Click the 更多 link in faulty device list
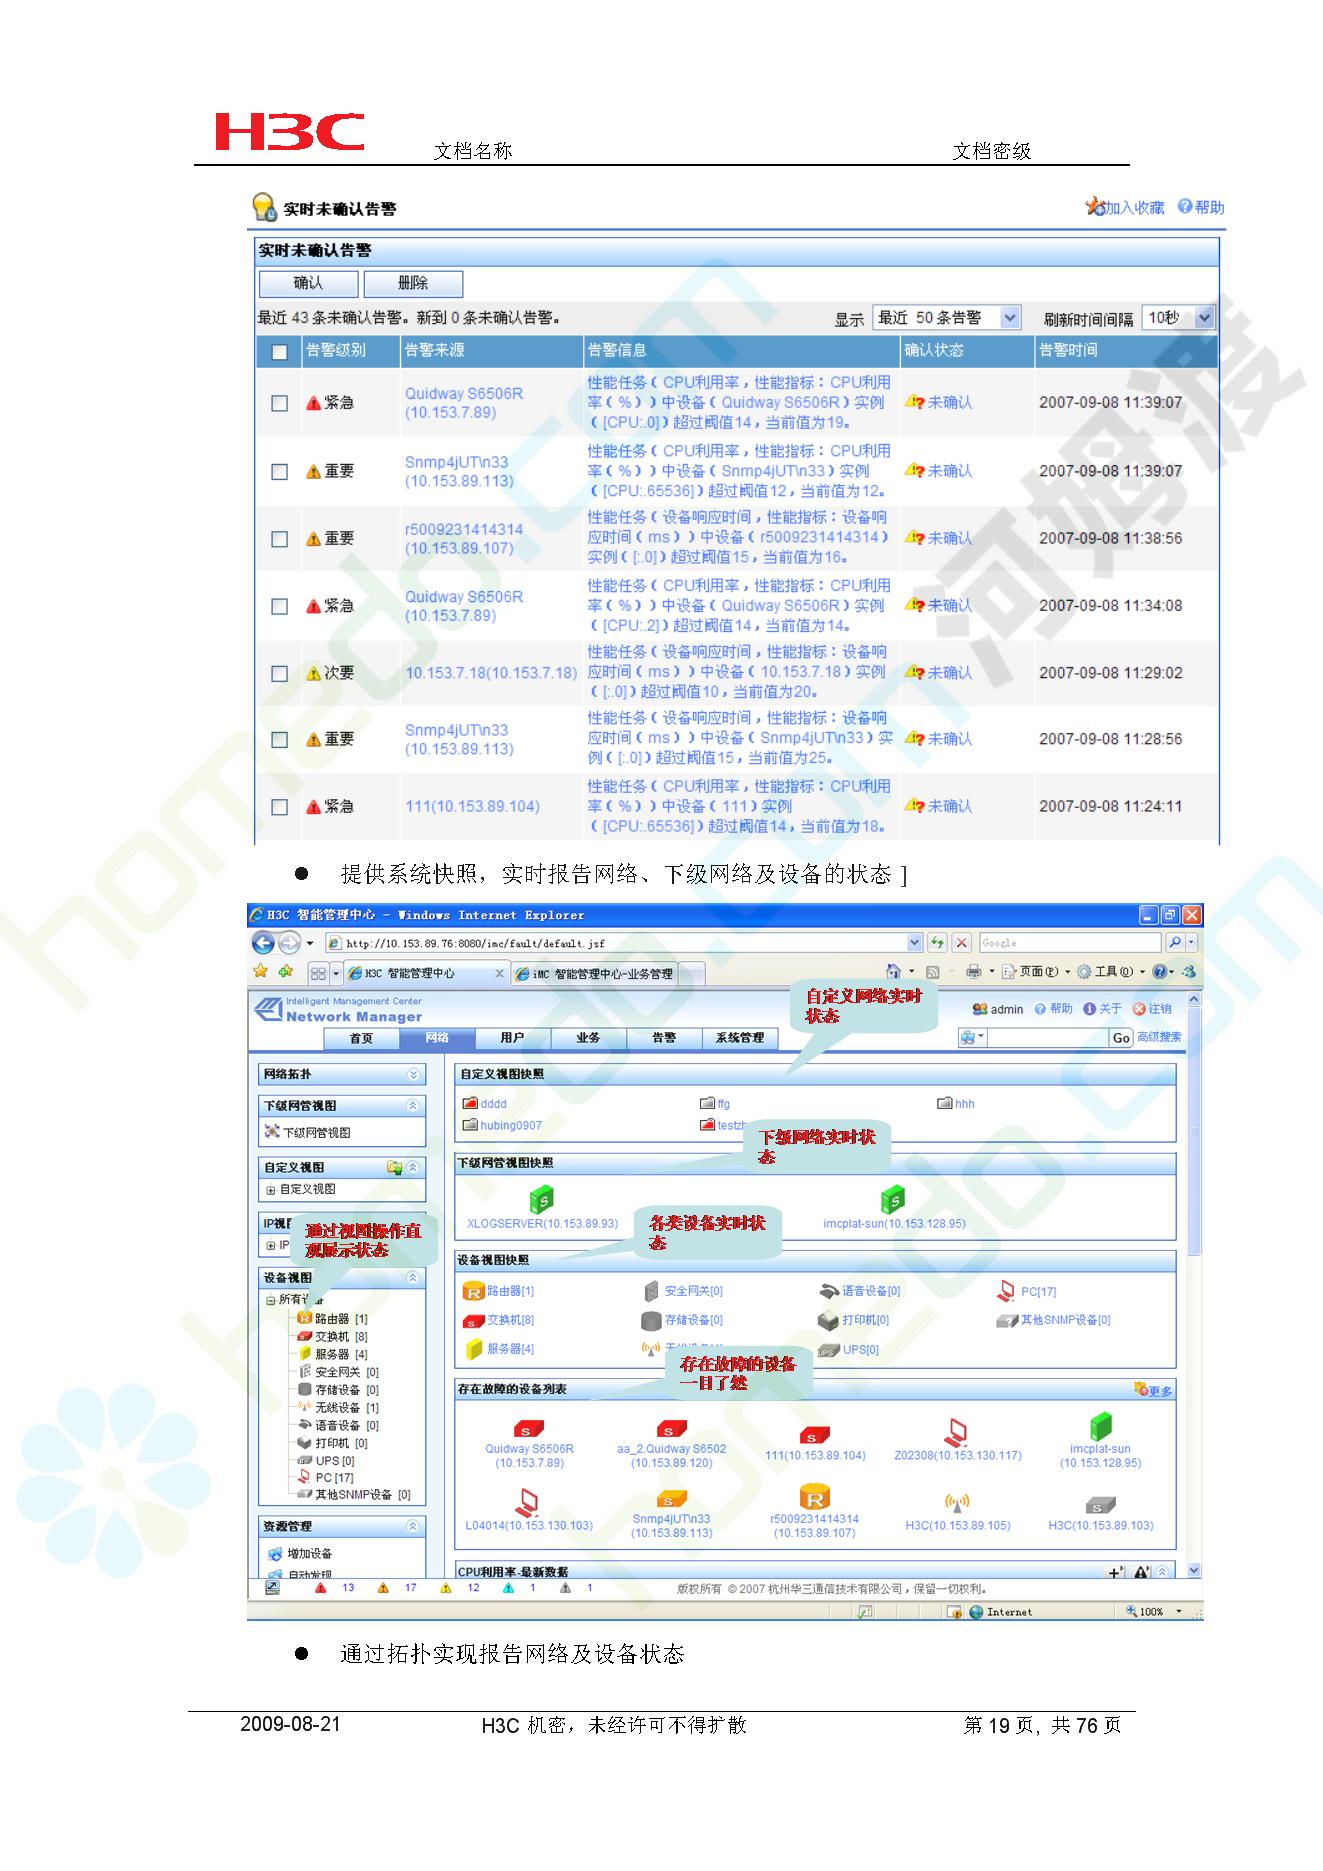The height and width of the screenshot is (1871, 1323). tap(1153, 1390)
